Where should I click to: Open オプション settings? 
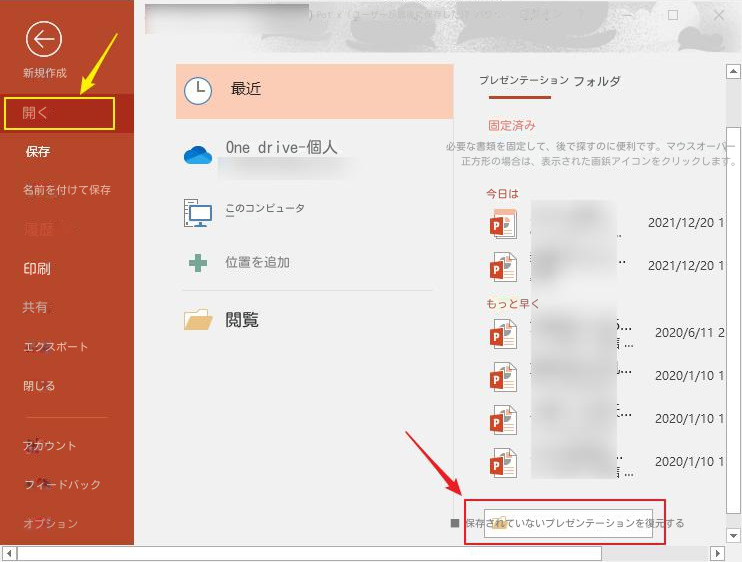pyautogui.click(x=51, y=523)
